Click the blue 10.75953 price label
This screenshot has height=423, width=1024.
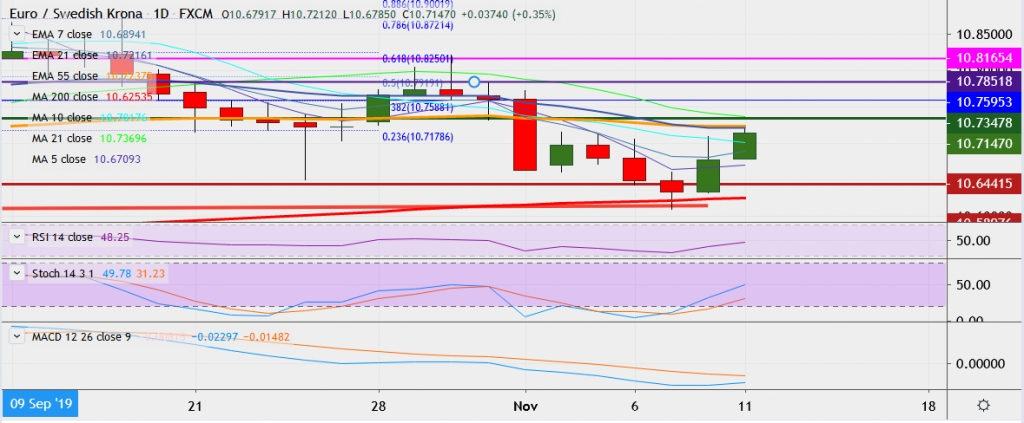coord(985,102)
